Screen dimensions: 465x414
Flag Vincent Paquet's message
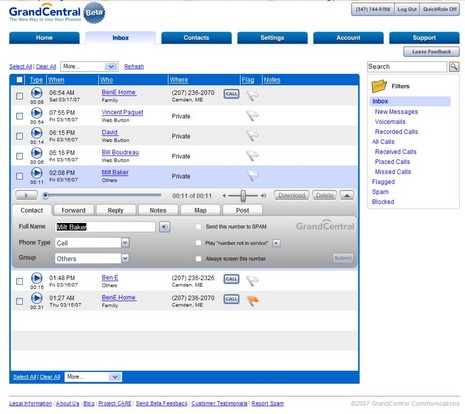point(252,116)
